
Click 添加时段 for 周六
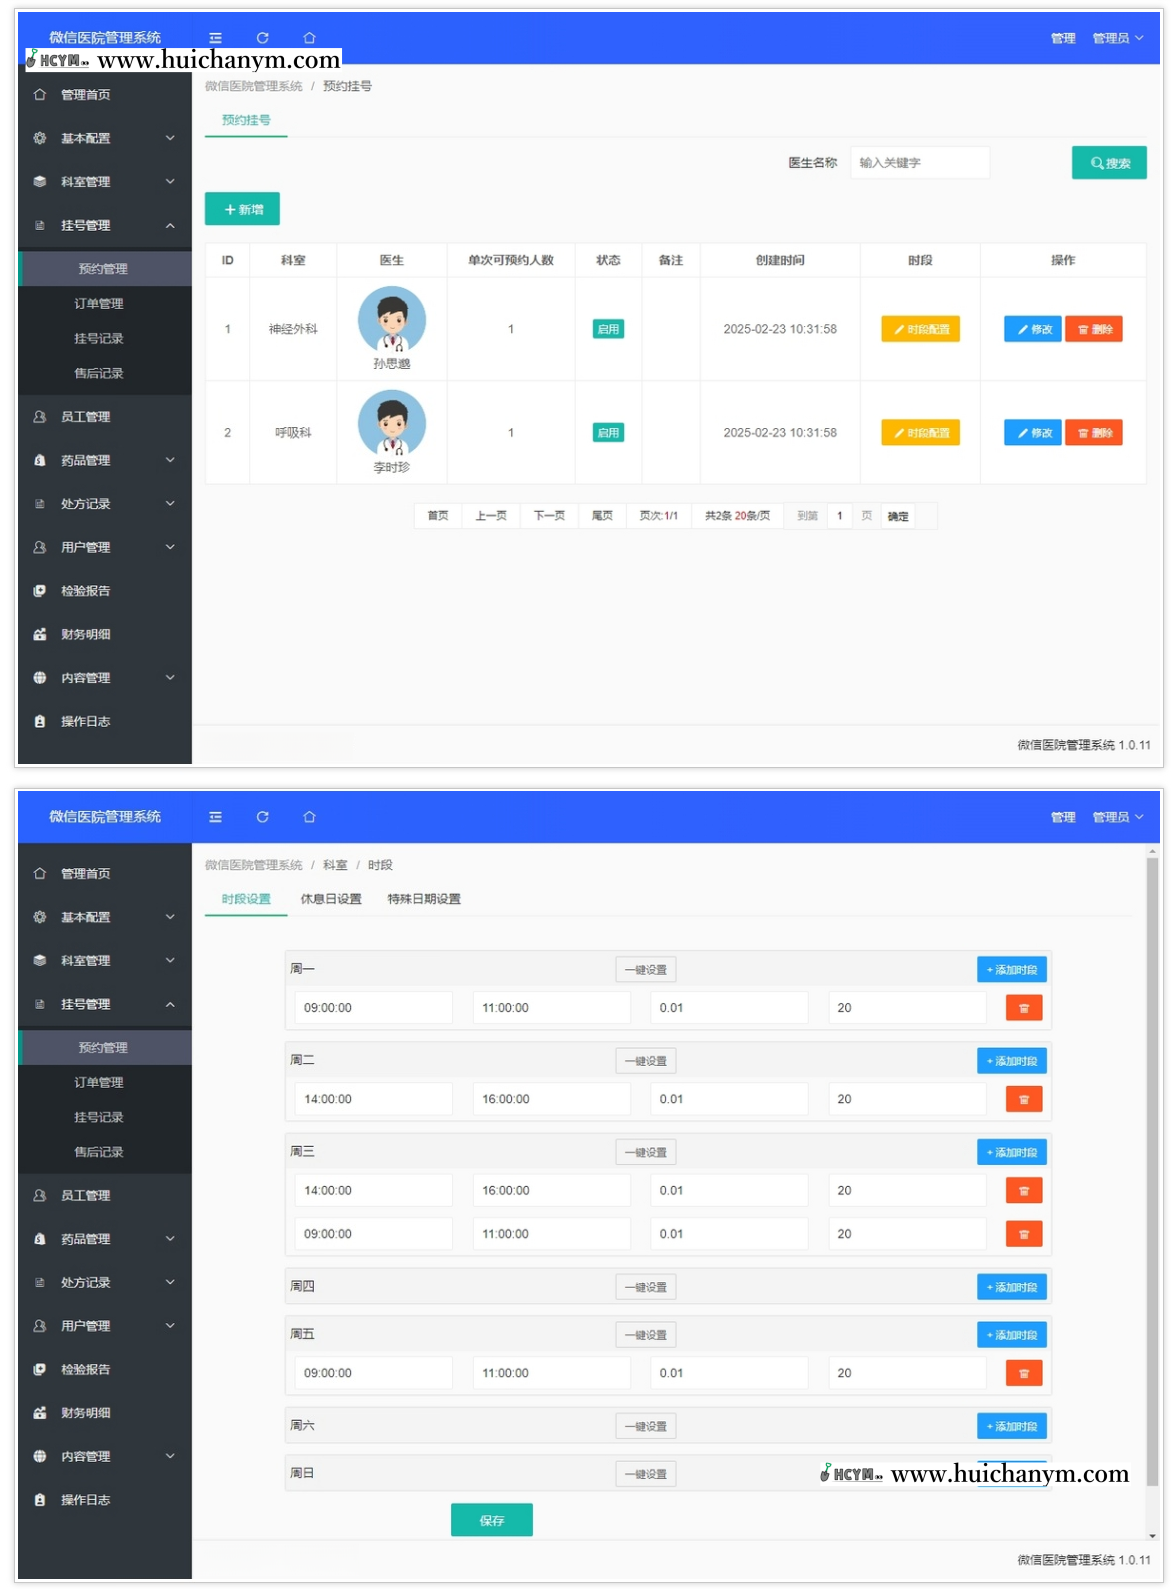pos(1012,1426)
